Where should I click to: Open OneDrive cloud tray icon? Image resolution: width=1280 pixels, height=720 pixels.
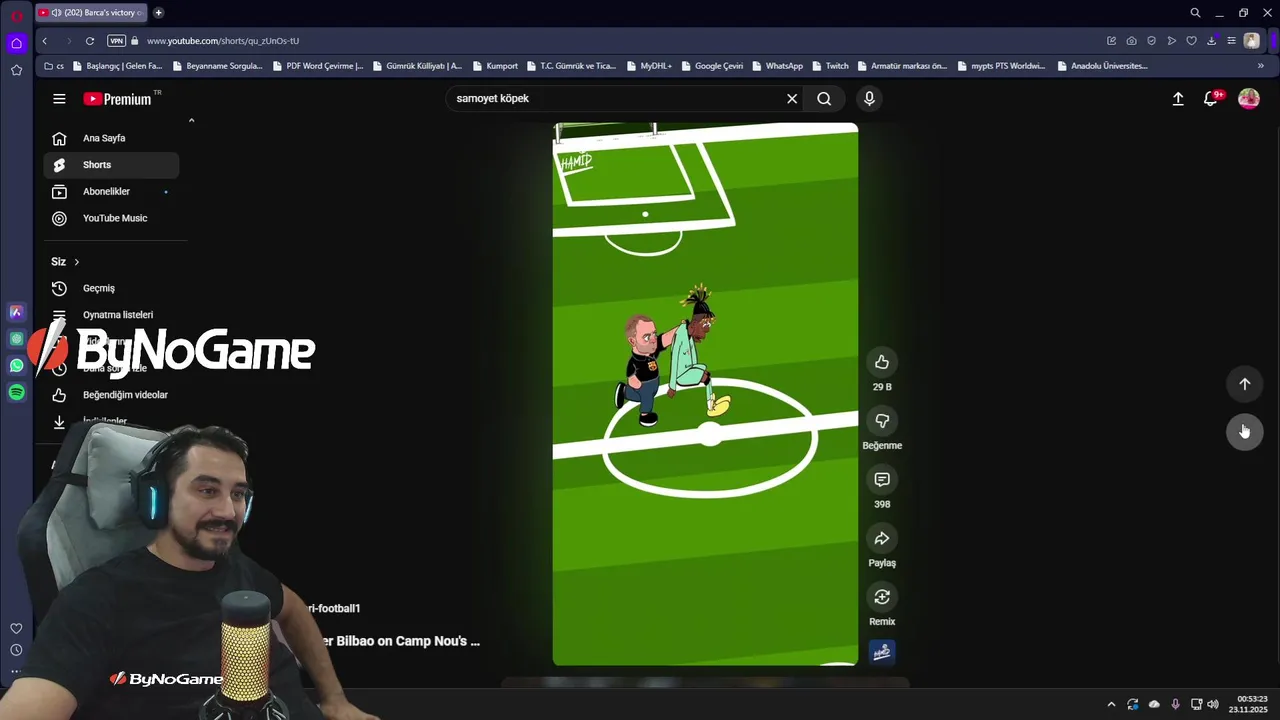(1154, 704)
